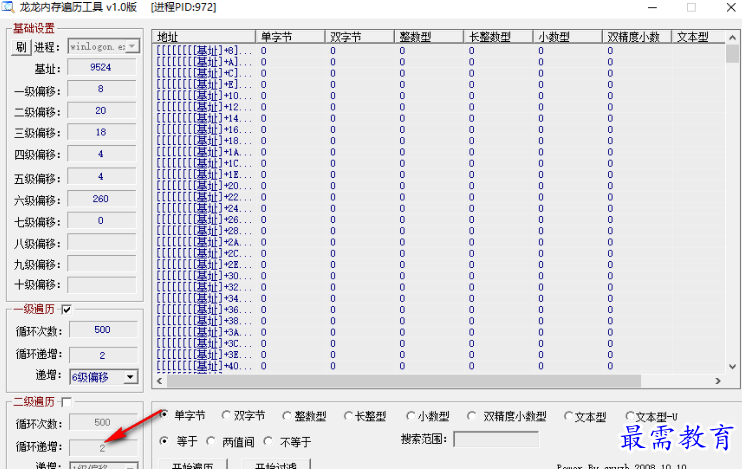742x469 pixels.
Task: Click the empty 十级偏移 input field
Action: point(101,284)
